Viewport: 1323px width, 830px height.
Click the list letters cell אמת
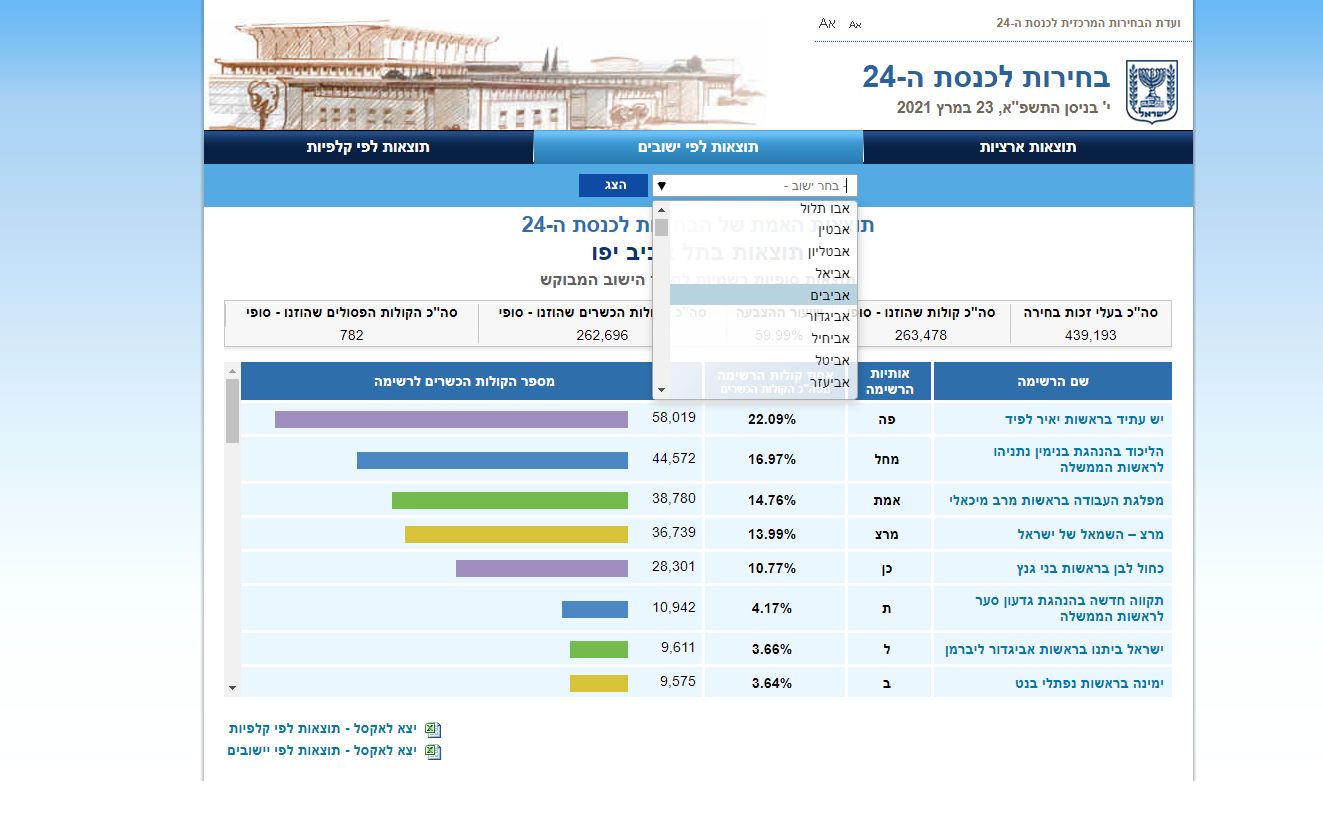[890, 500]
